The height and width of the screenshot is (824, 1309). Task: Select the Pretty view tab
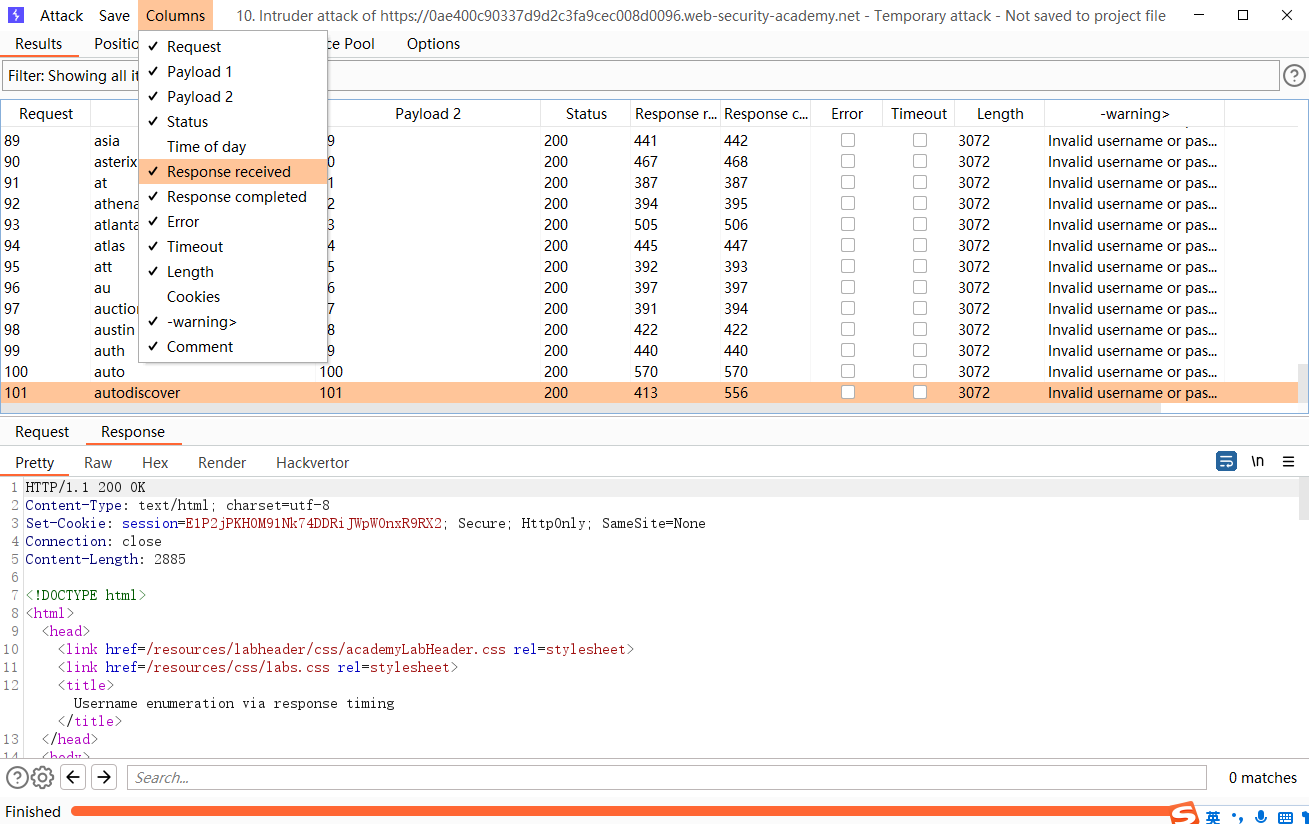click(35, 462)
